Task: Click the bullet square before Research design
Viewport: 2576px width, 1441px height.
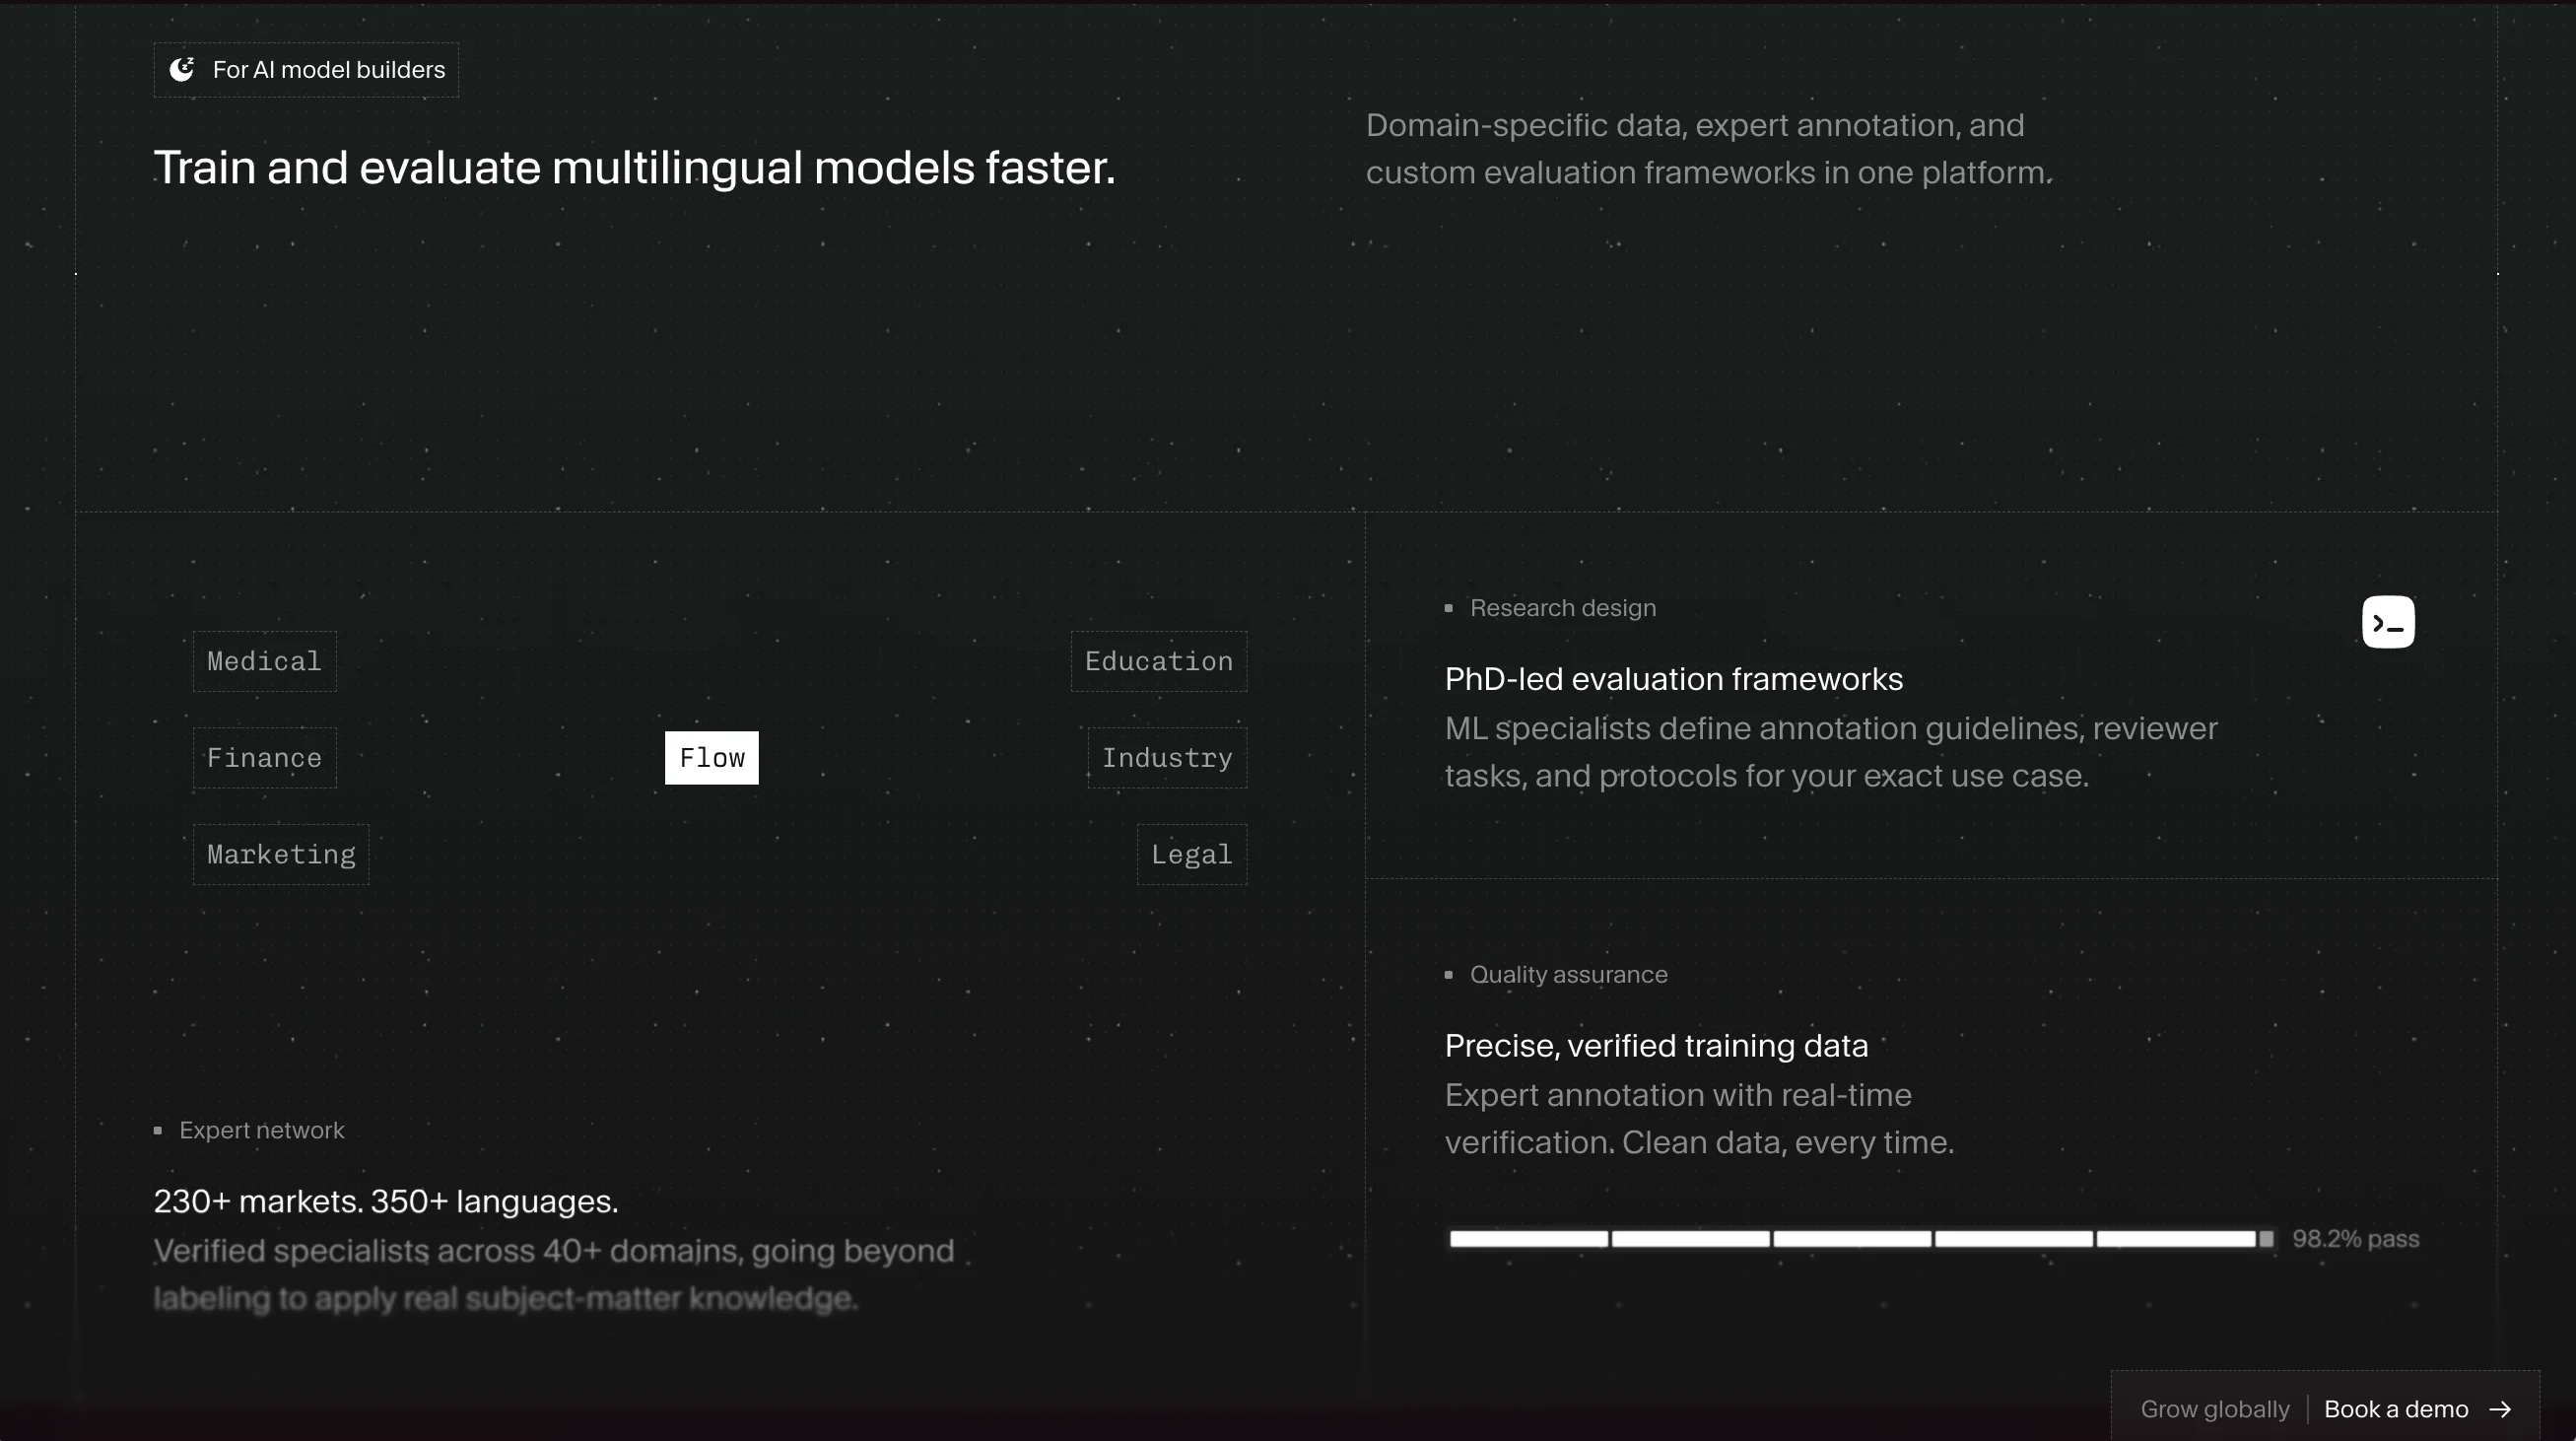Action: point(1449,608)
